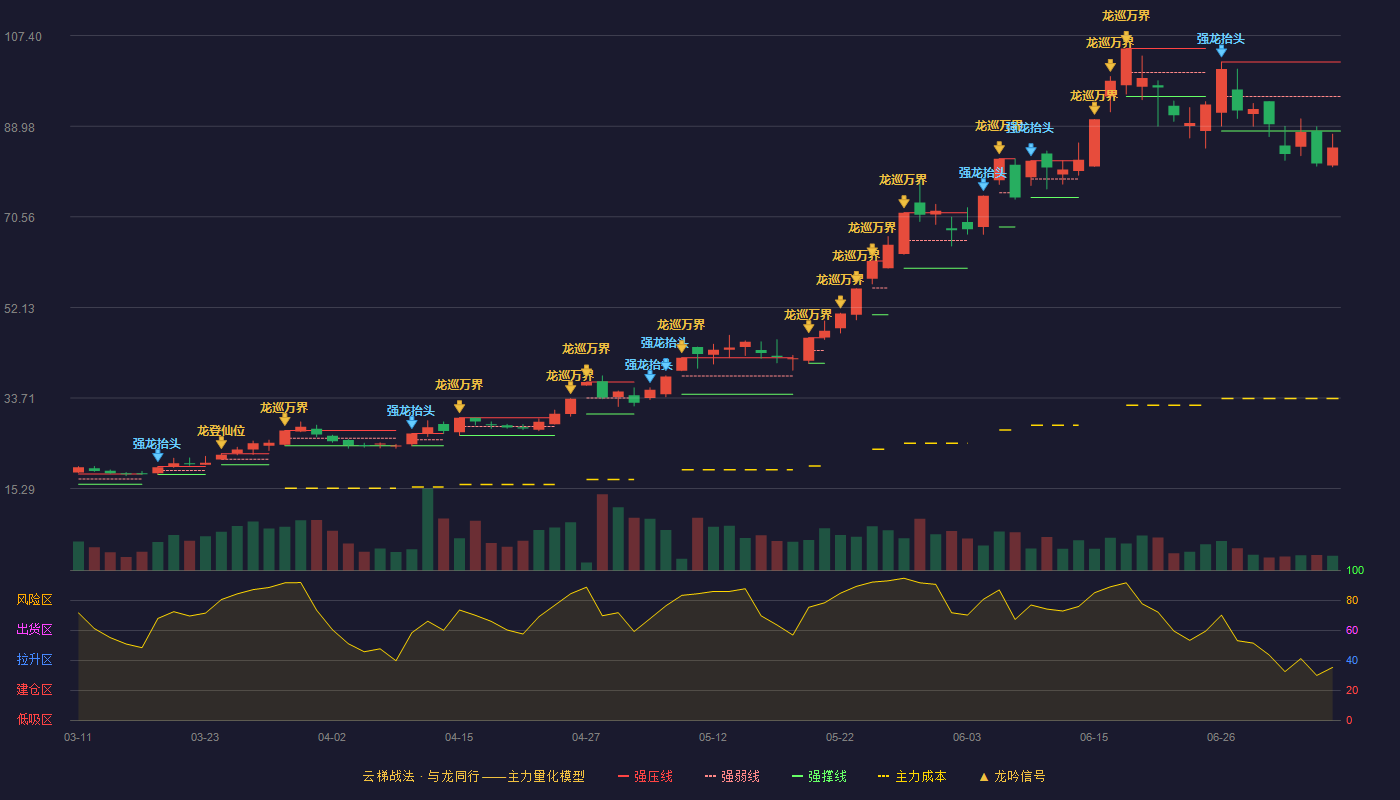Select the 建仓区 zone label
Image resolution: width=1400 pixels, height=800 pixels.
tap(34, 690)
